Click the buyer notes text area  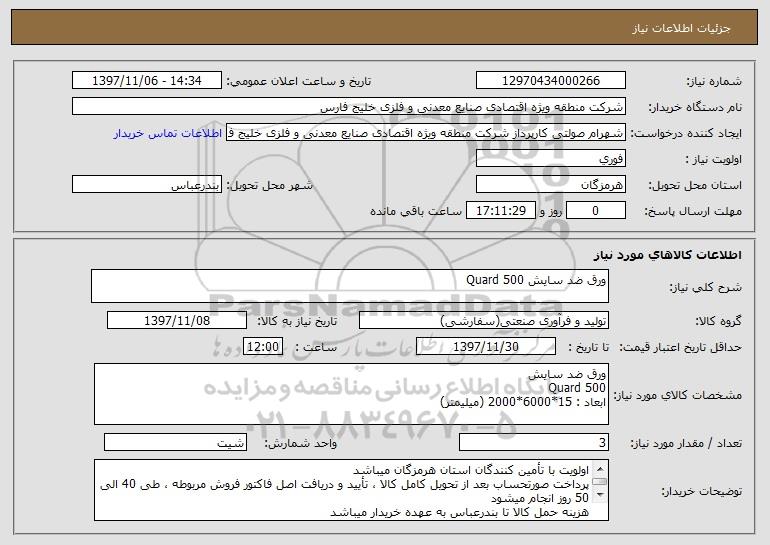coord(351,490)
